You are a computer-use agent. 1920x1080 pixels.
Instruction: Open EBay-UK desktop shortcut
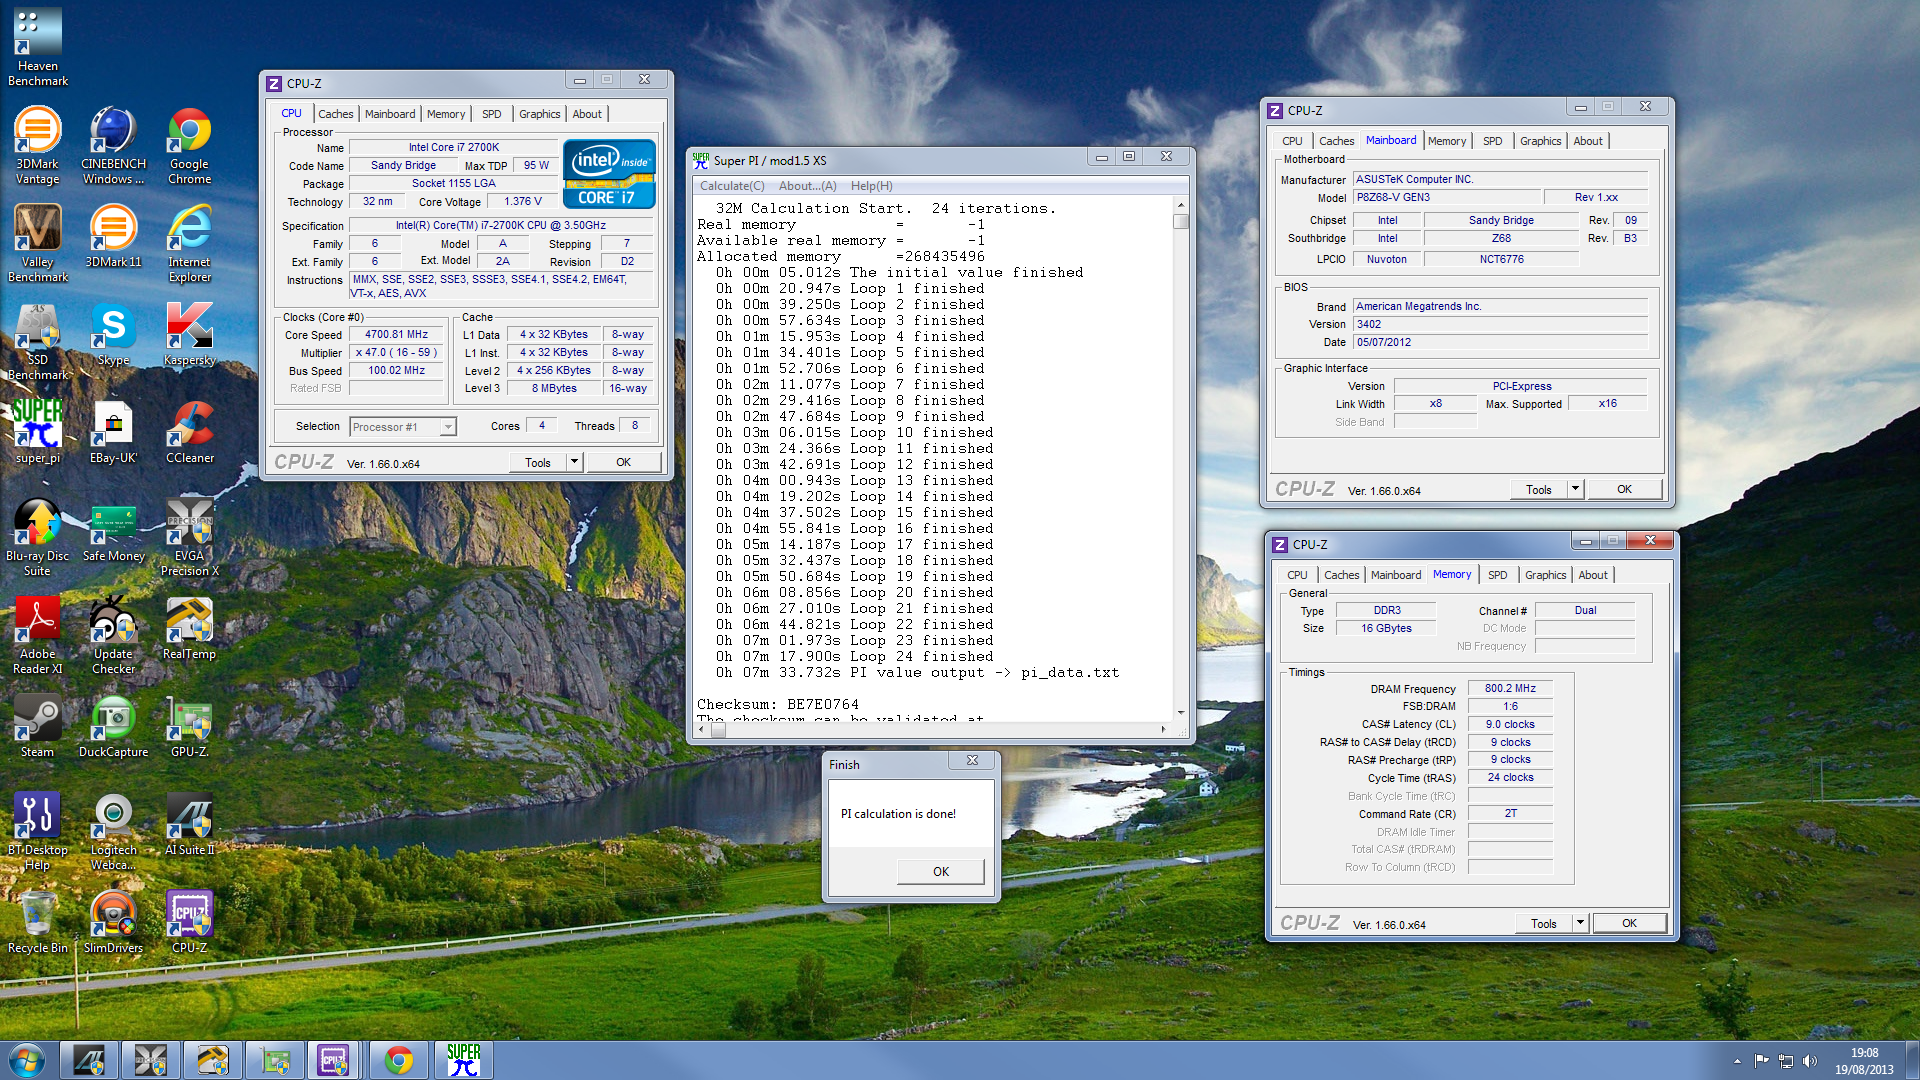[x=113, y=433]
